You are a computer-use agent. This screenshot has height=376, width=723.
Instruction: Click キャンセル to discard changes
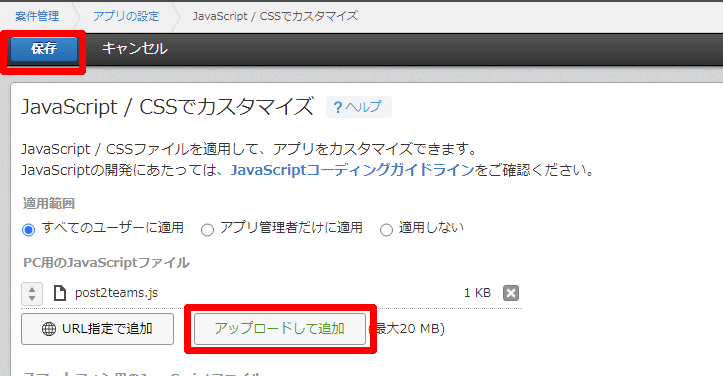click(135, 48)
